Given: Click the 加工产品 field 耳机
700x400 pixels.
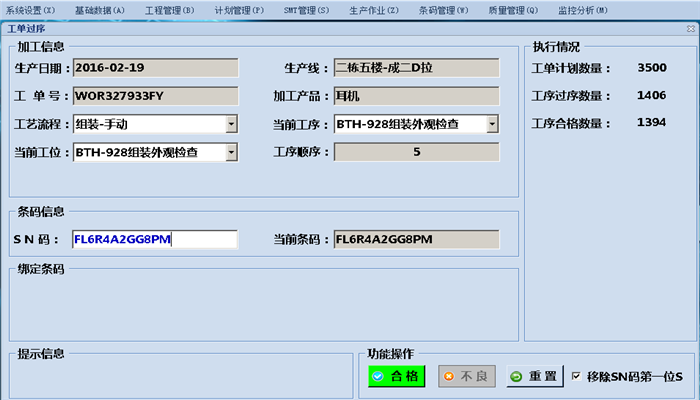Looking at the screenshot, I should tap(417, 96).
